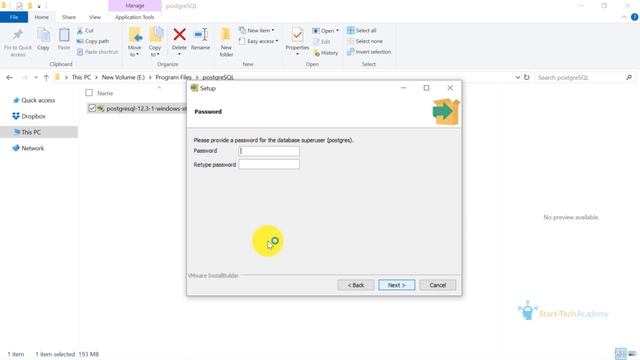The width and height of the screenshot is (640, 360).
Task: Select the postgresql-12.3-1-windows file name
Action: 146,109
